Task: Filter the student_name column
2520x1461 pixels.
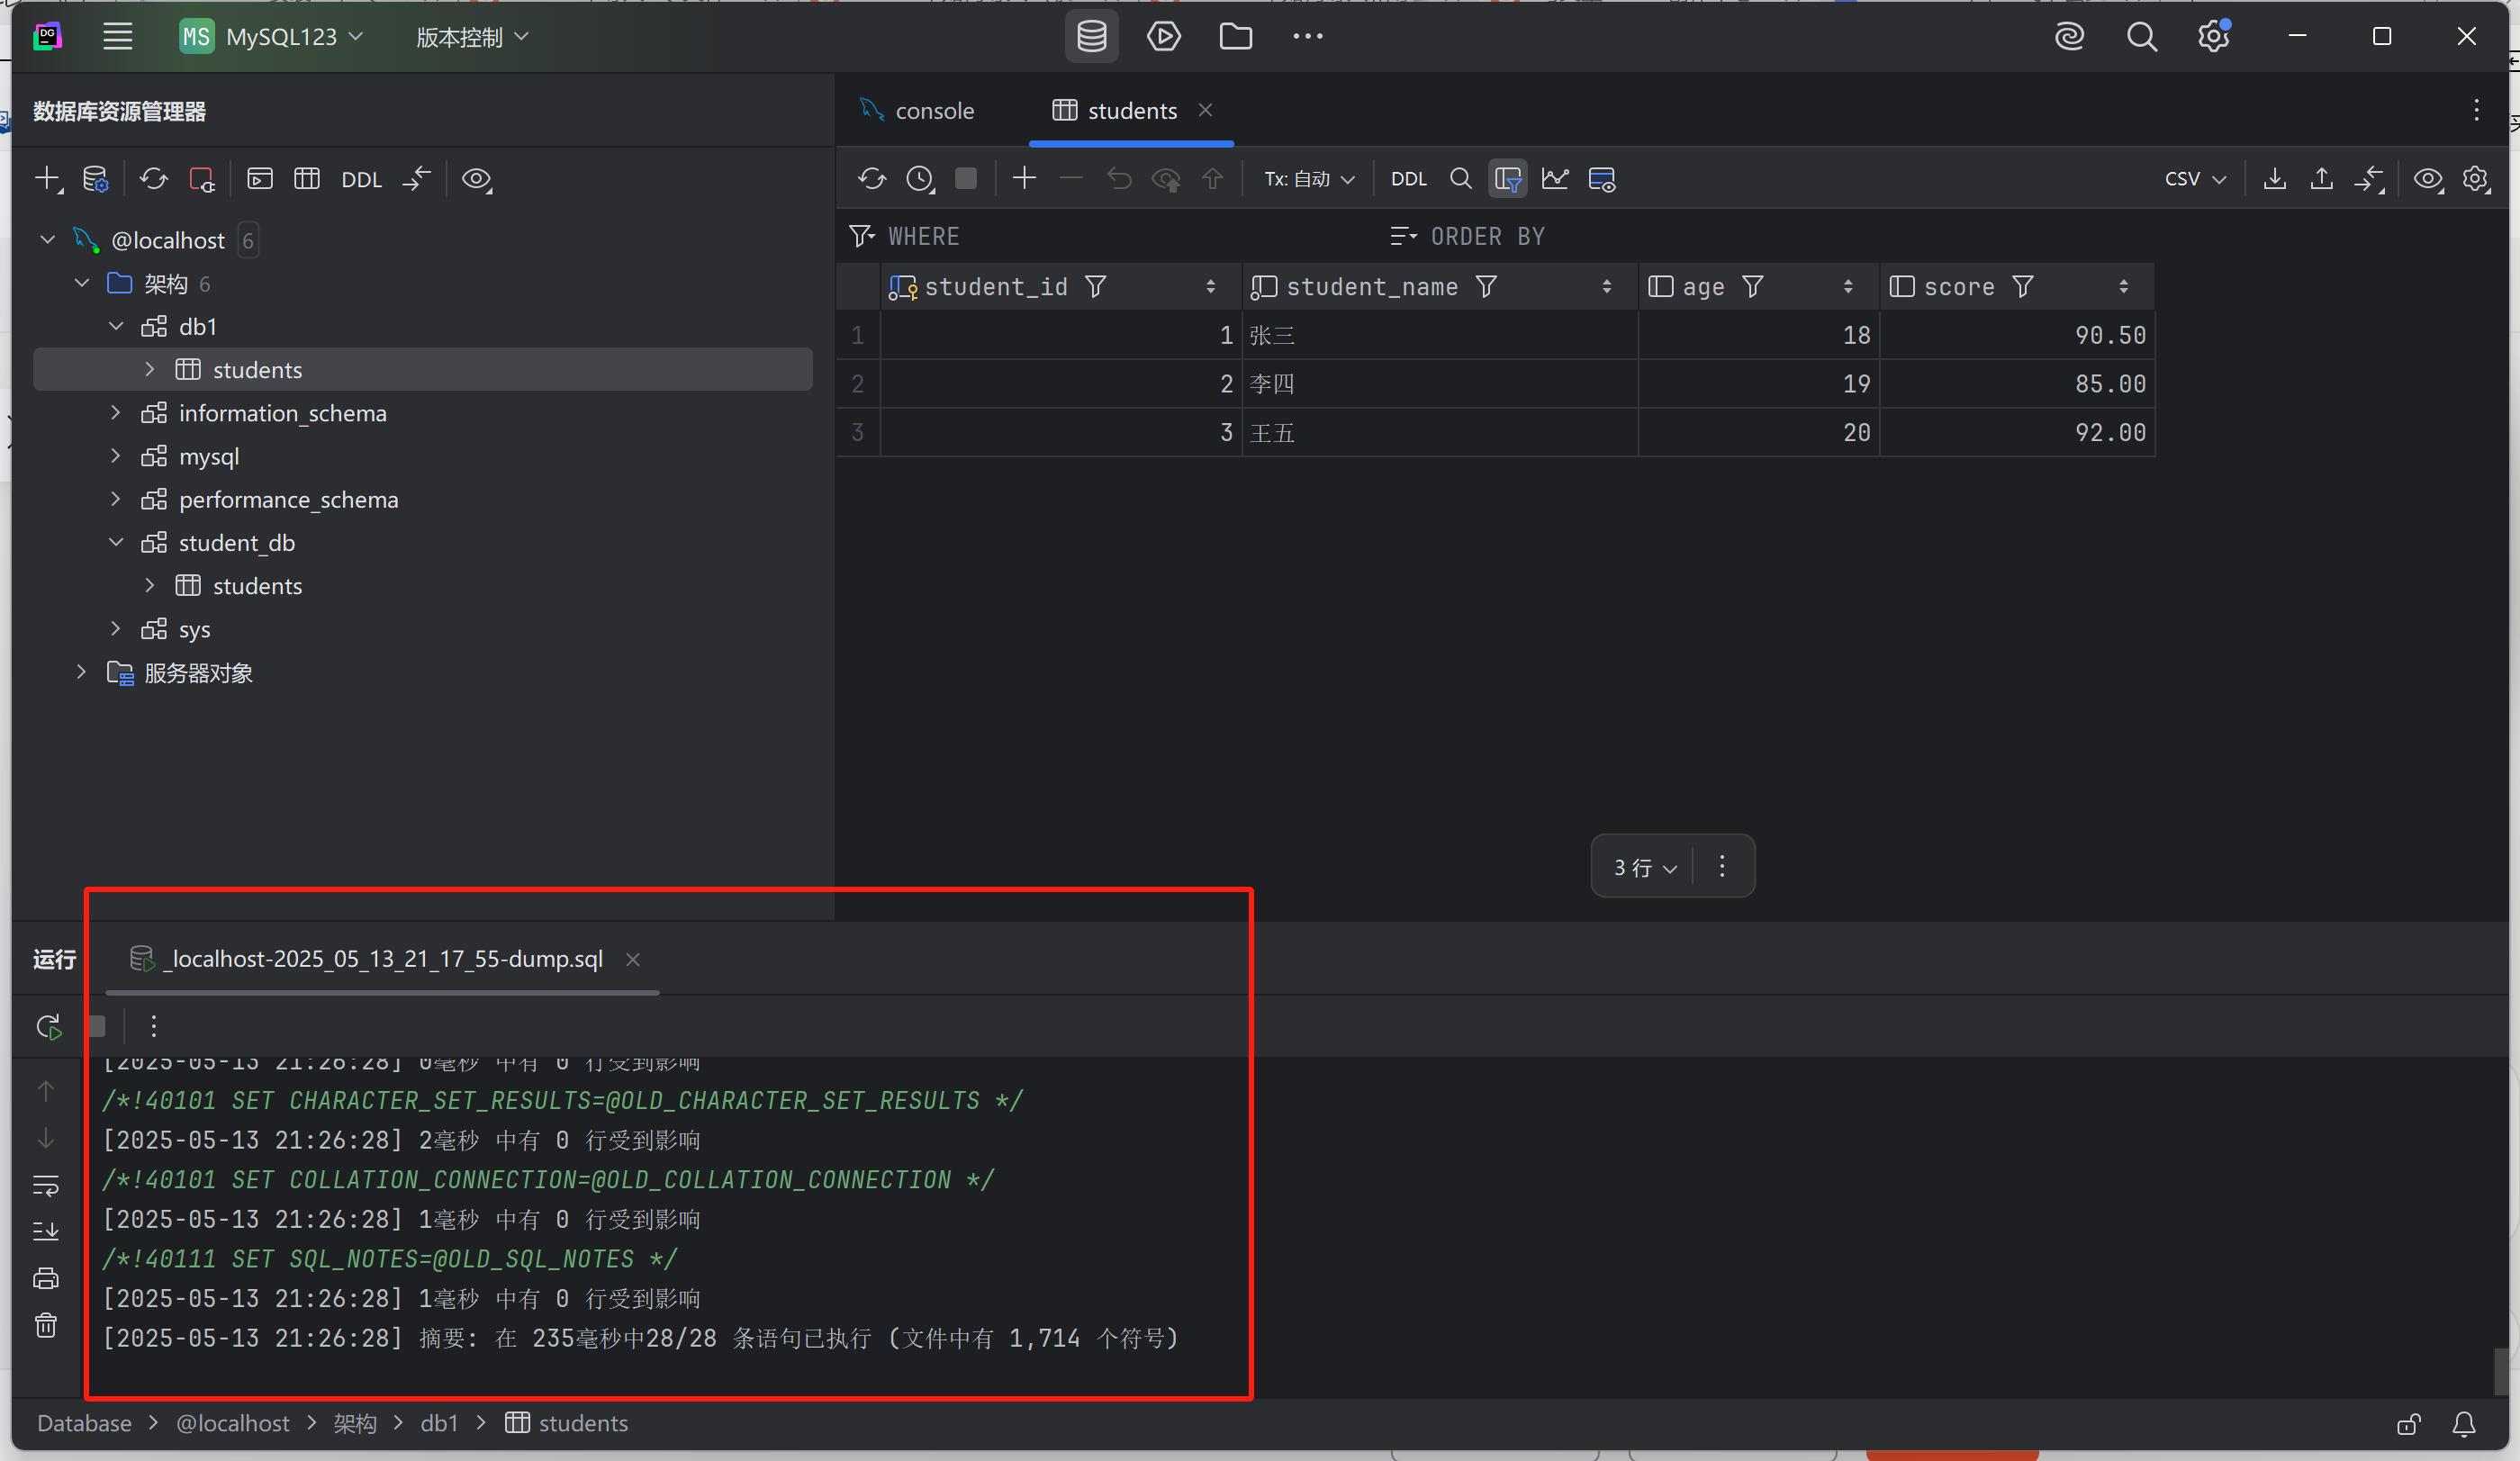Action: click(1486, 287)
